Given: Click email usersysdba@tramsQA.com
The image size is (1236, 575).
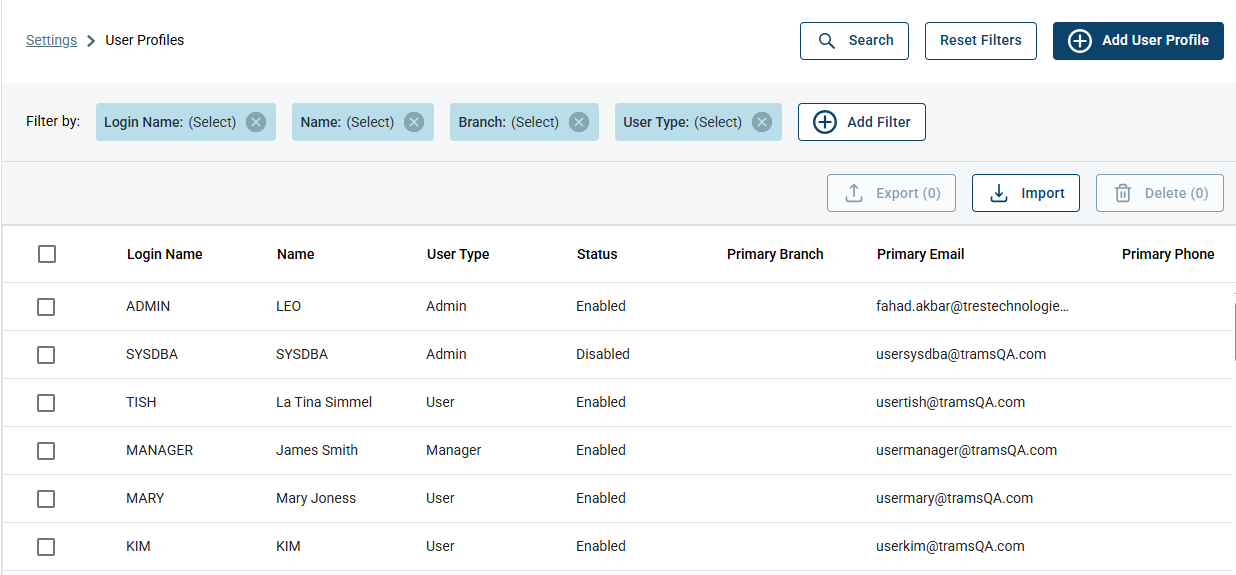Looking at the screenshot, I should 961,354.
